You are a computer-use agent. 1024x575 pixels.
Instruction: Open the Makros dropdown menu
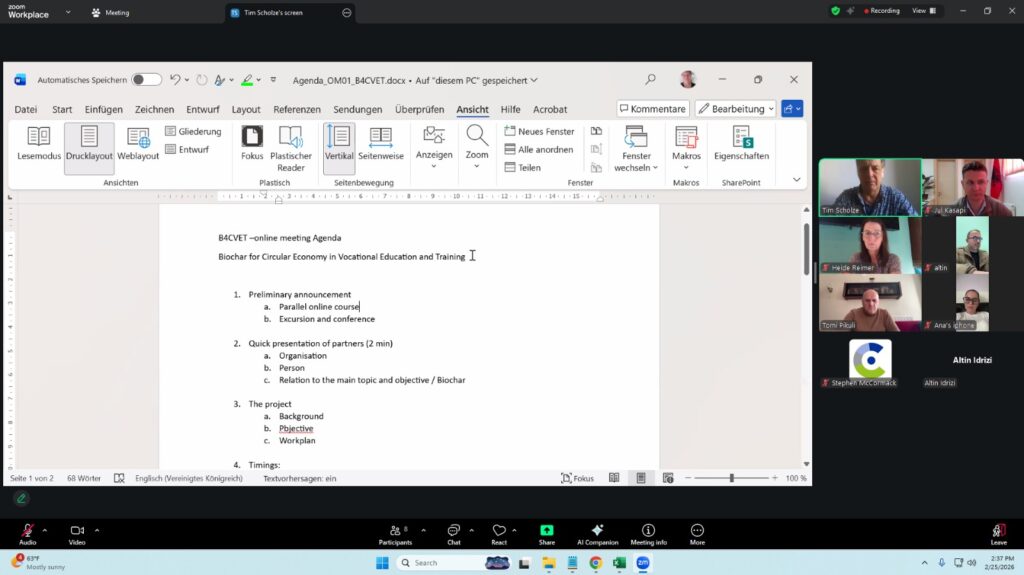tap(686, 146)
